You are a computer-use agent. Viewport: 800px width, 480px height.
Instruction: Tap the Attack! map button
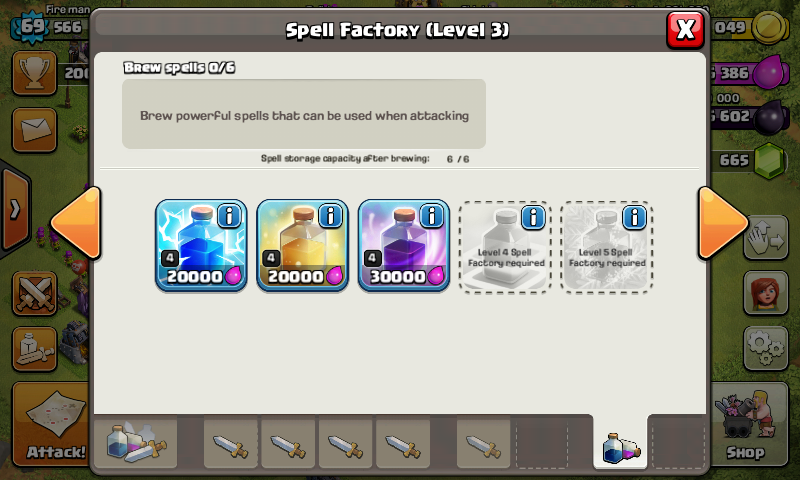point(52,423)
